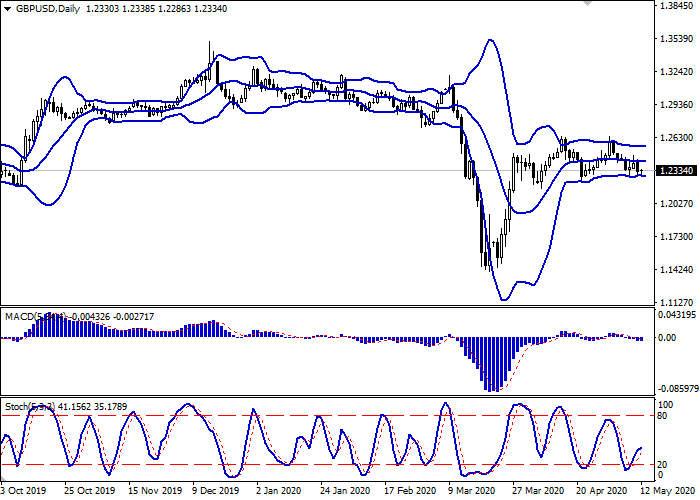Image resolution: width=700 pixels, height=500 pixels.
Task: Click the 8 Oct 2019 date label
Action: pyautogui.click(x=22, y=491)
